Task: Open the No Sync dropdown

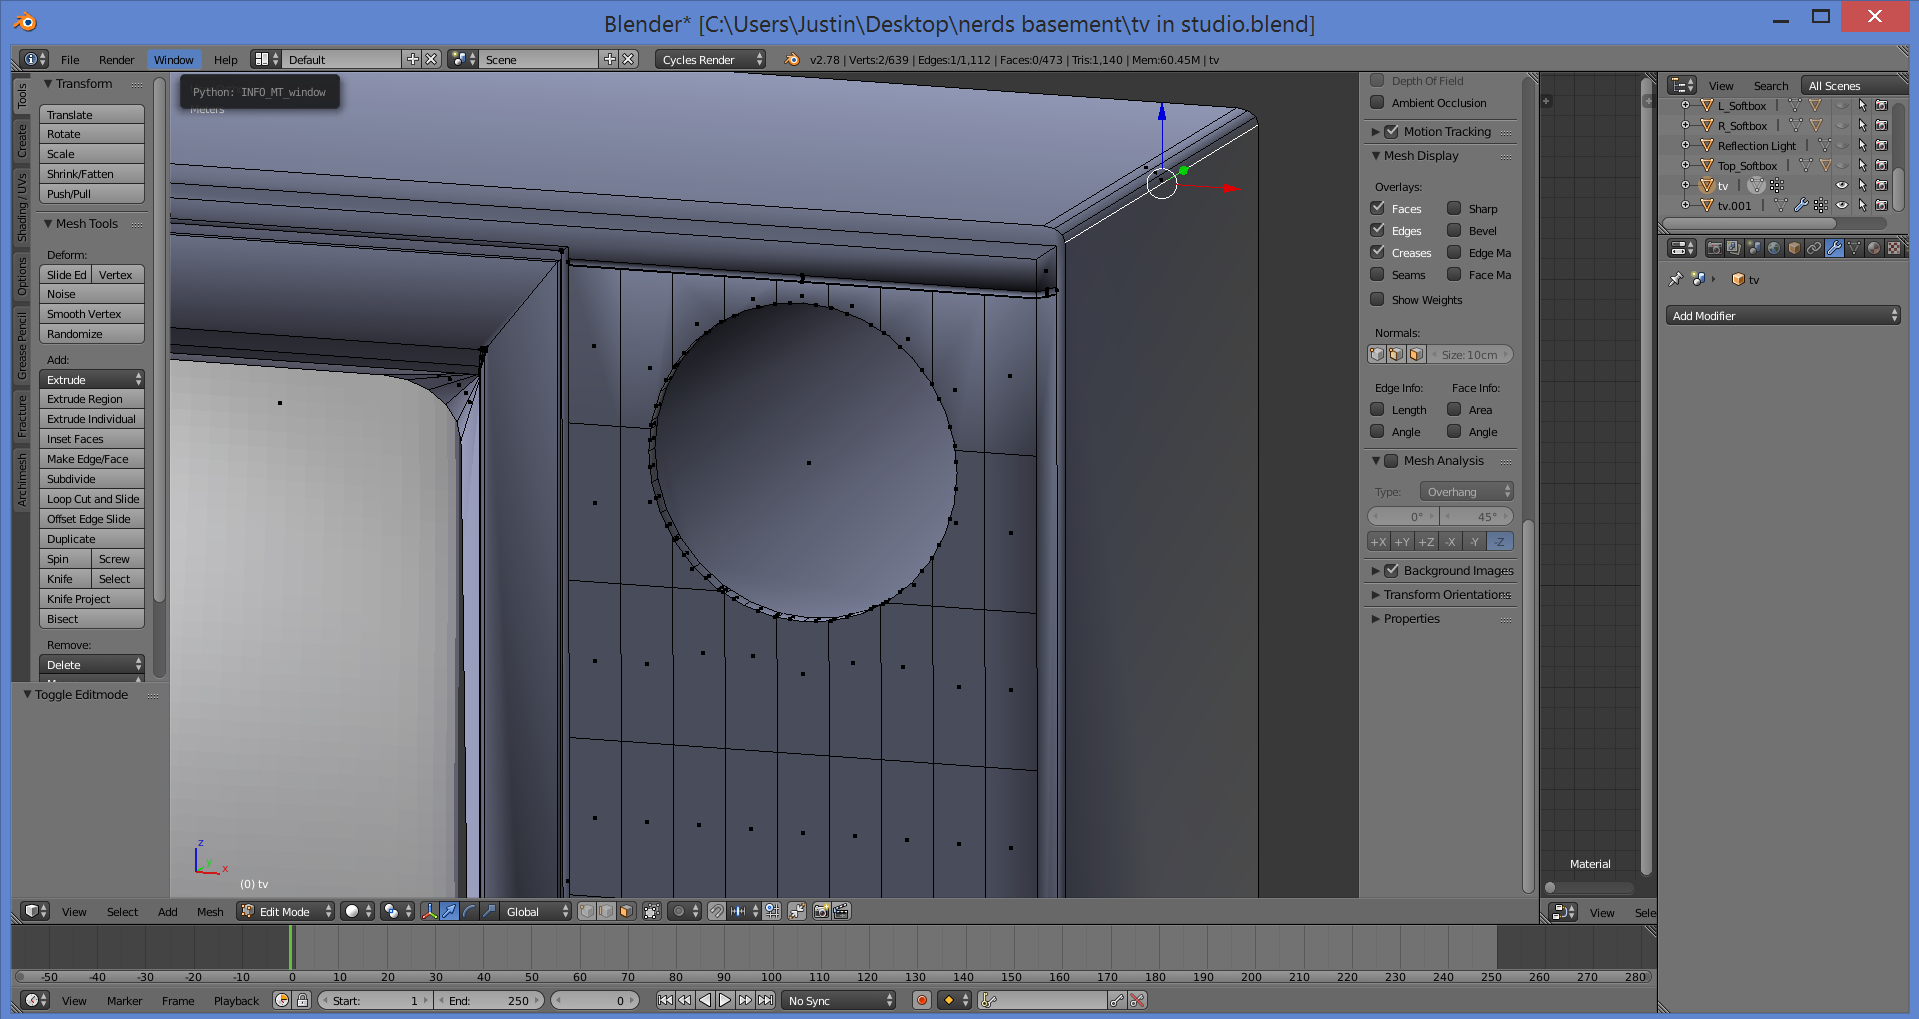Action: pos(839,1000)
